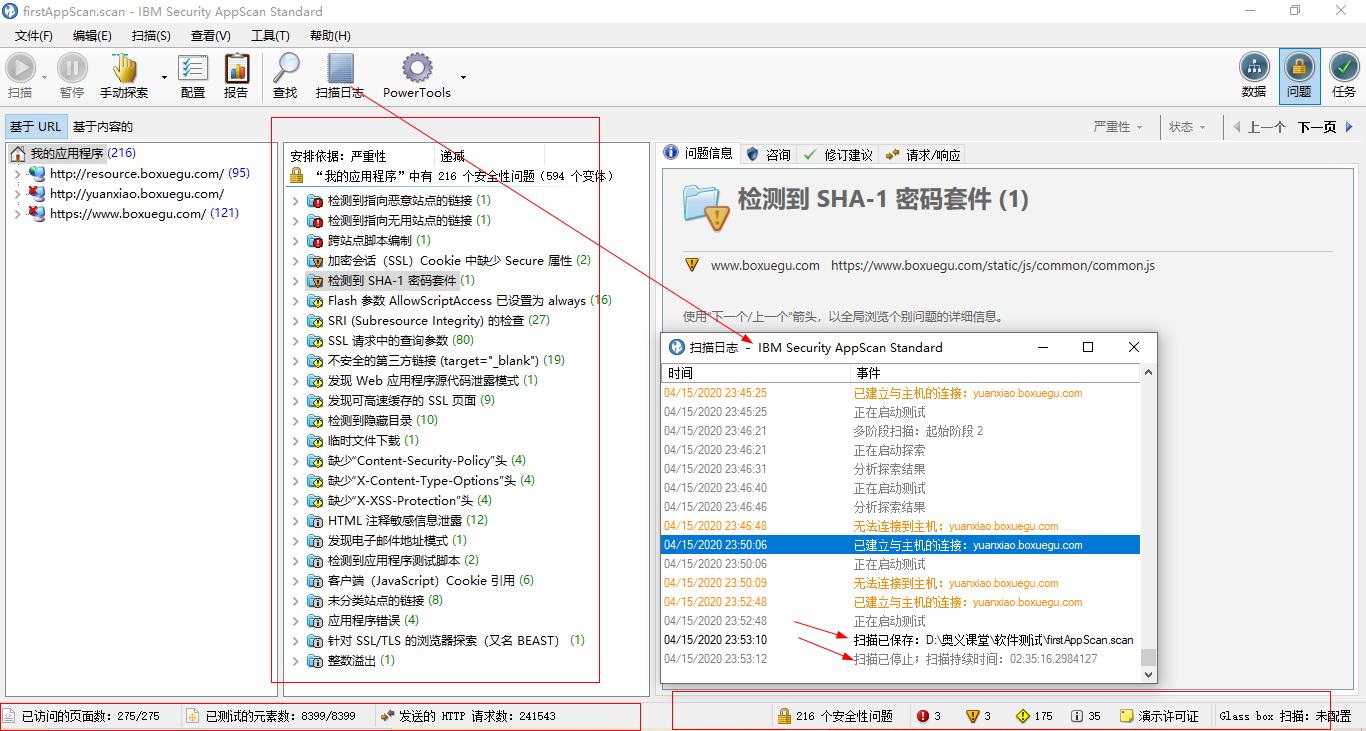Expand the http://yuanxiao.boxuegu.com/ tree node
Screen dimensions: 1366x731
coord(17,194)
